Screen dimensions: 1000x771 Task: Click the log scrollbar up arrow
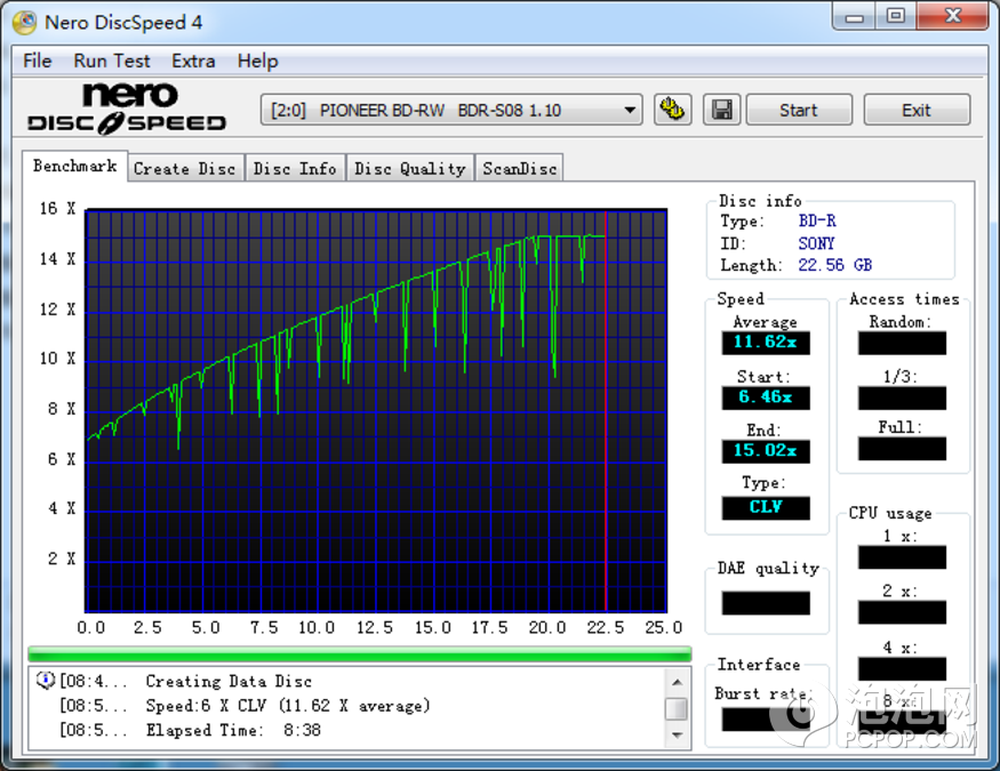677,682
